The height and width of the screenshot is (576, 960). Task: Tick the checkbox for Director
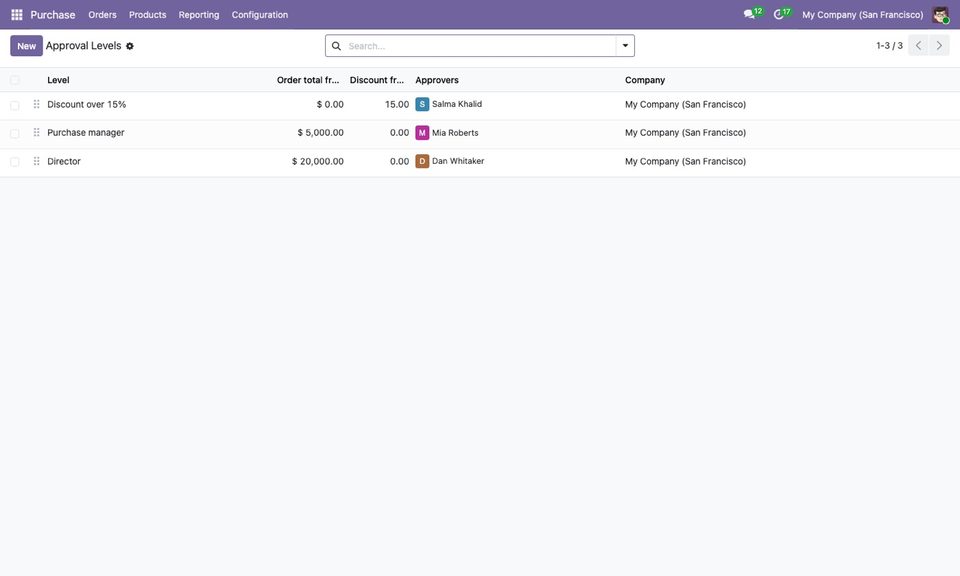[15, 162]
